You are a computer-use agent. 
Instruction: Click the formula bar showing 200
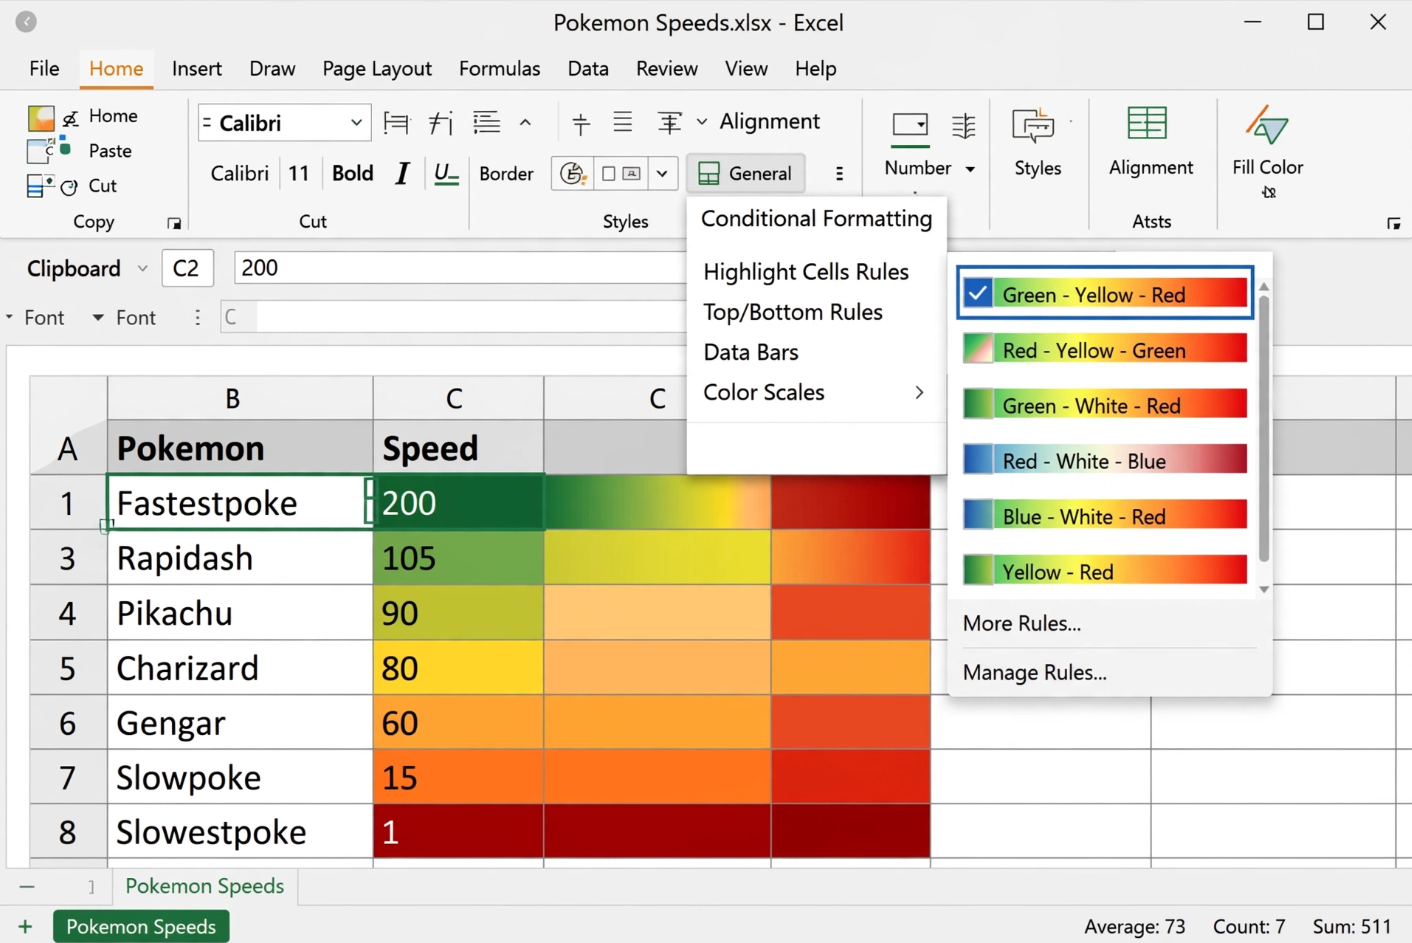(460, 268)
